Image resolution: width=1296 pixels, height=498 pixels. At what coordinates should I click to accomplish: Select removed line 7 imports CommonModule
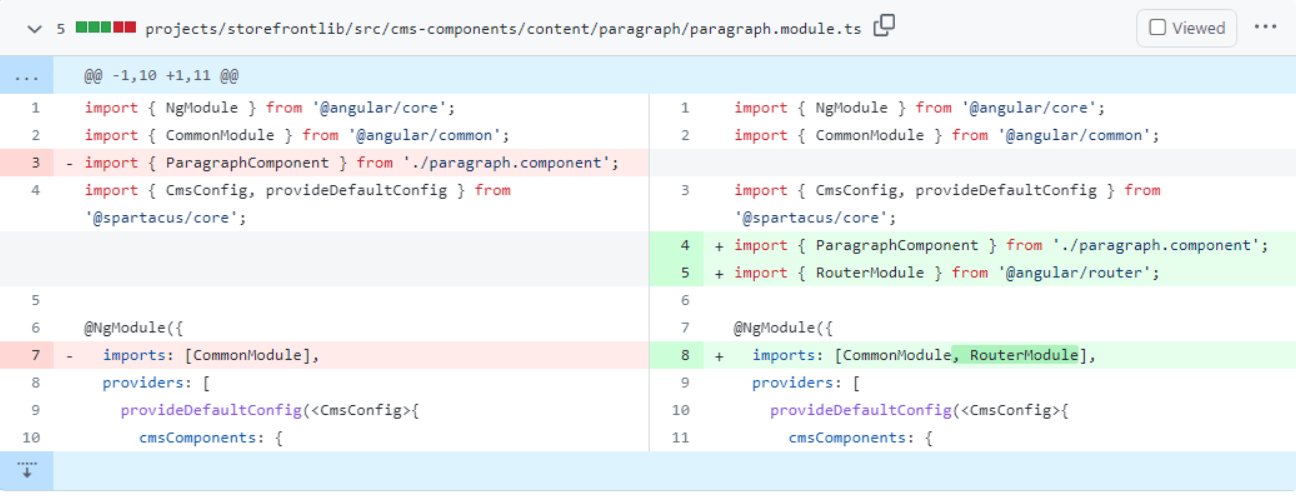(x=211, y=355)
